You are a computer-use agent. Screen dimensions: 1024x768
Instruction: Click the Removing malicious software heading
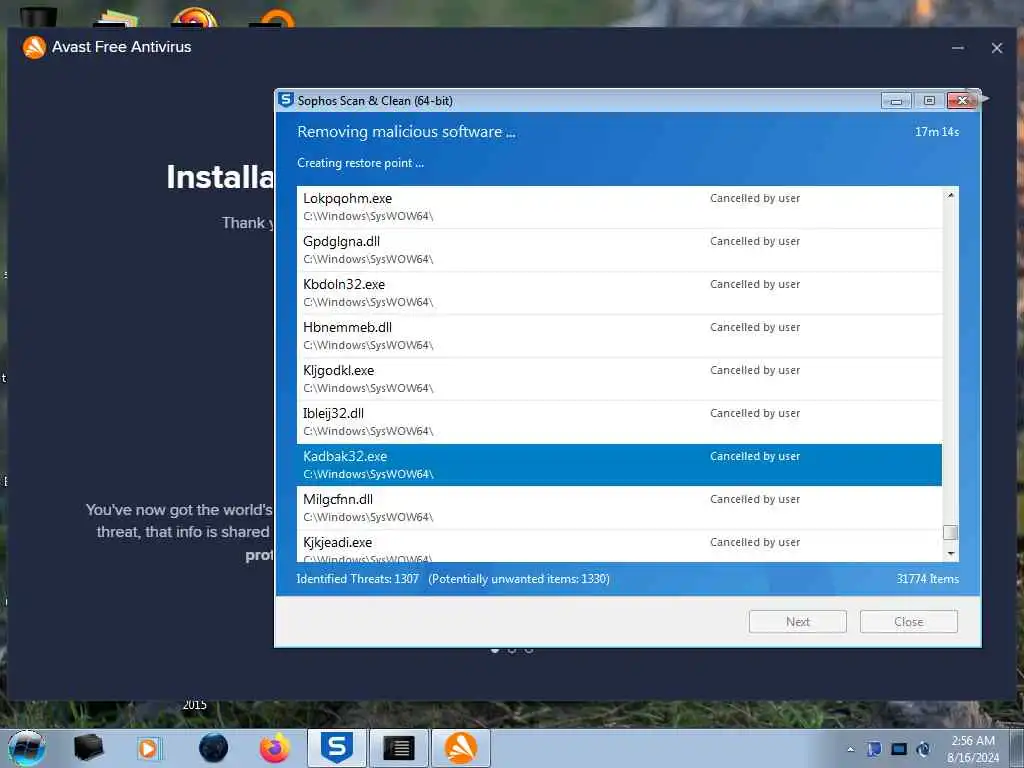[406, 132]
